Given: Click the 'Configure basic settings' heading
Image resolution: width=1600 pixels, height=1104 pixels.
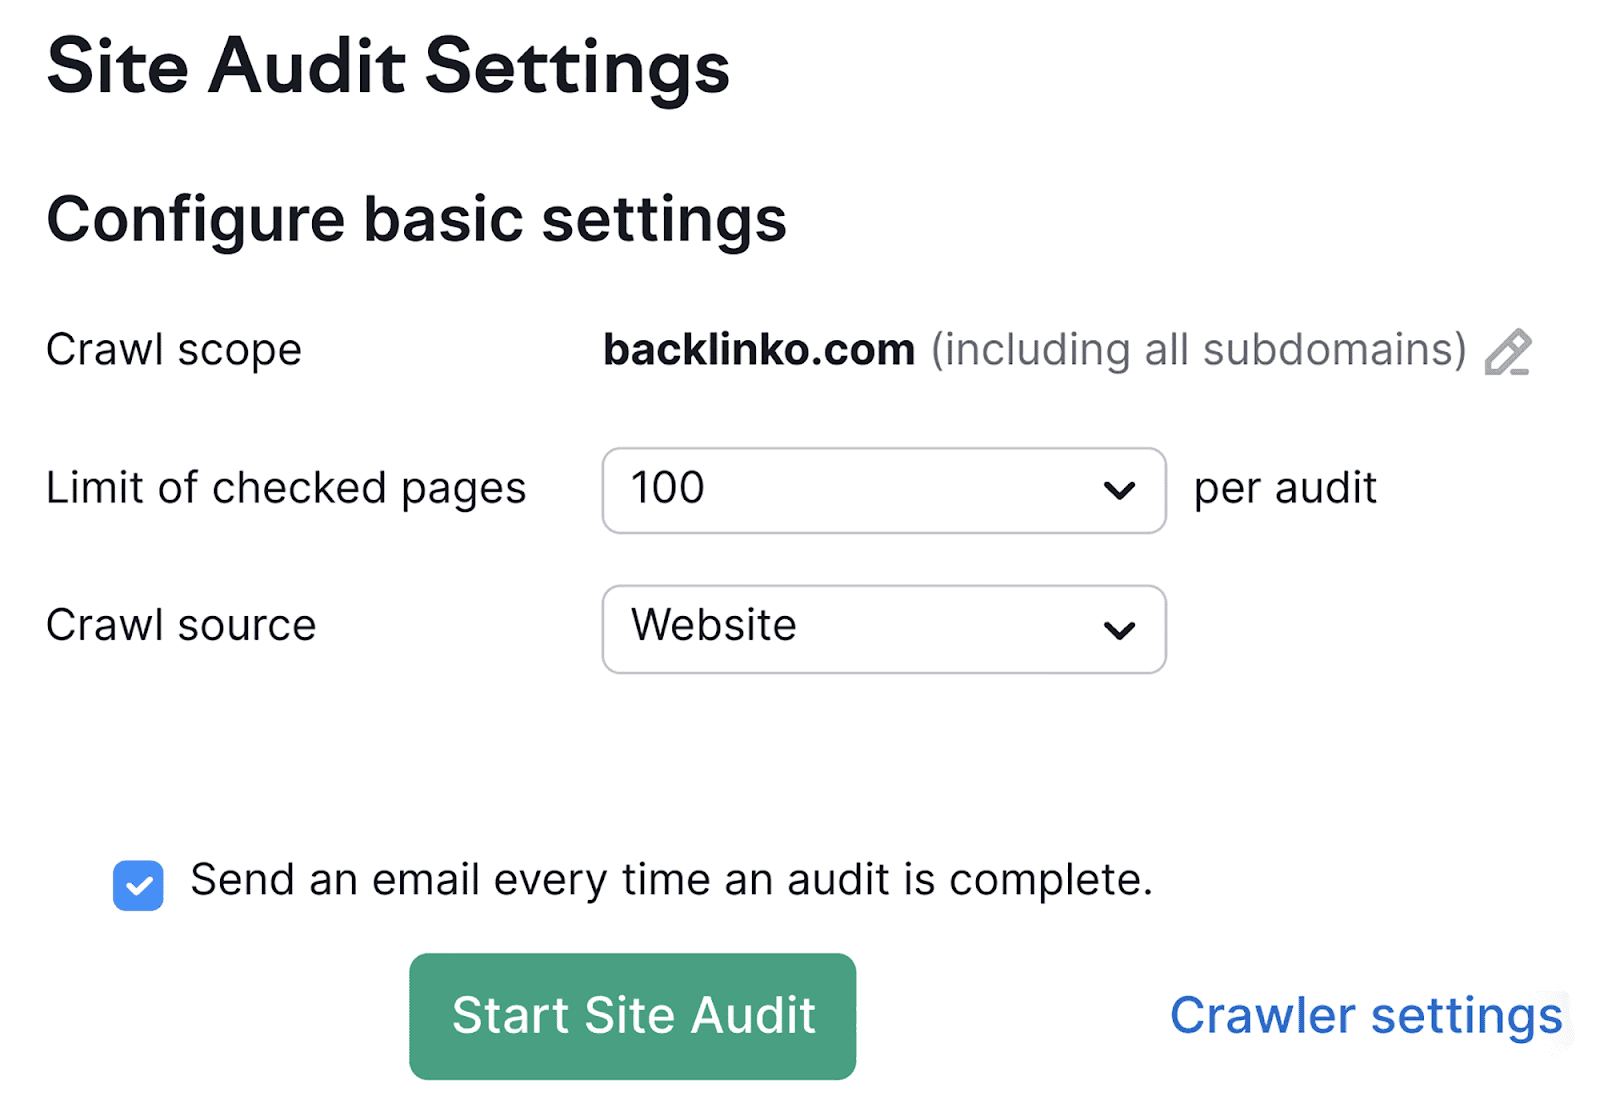Looking at the screenshot, I should 416,219.
